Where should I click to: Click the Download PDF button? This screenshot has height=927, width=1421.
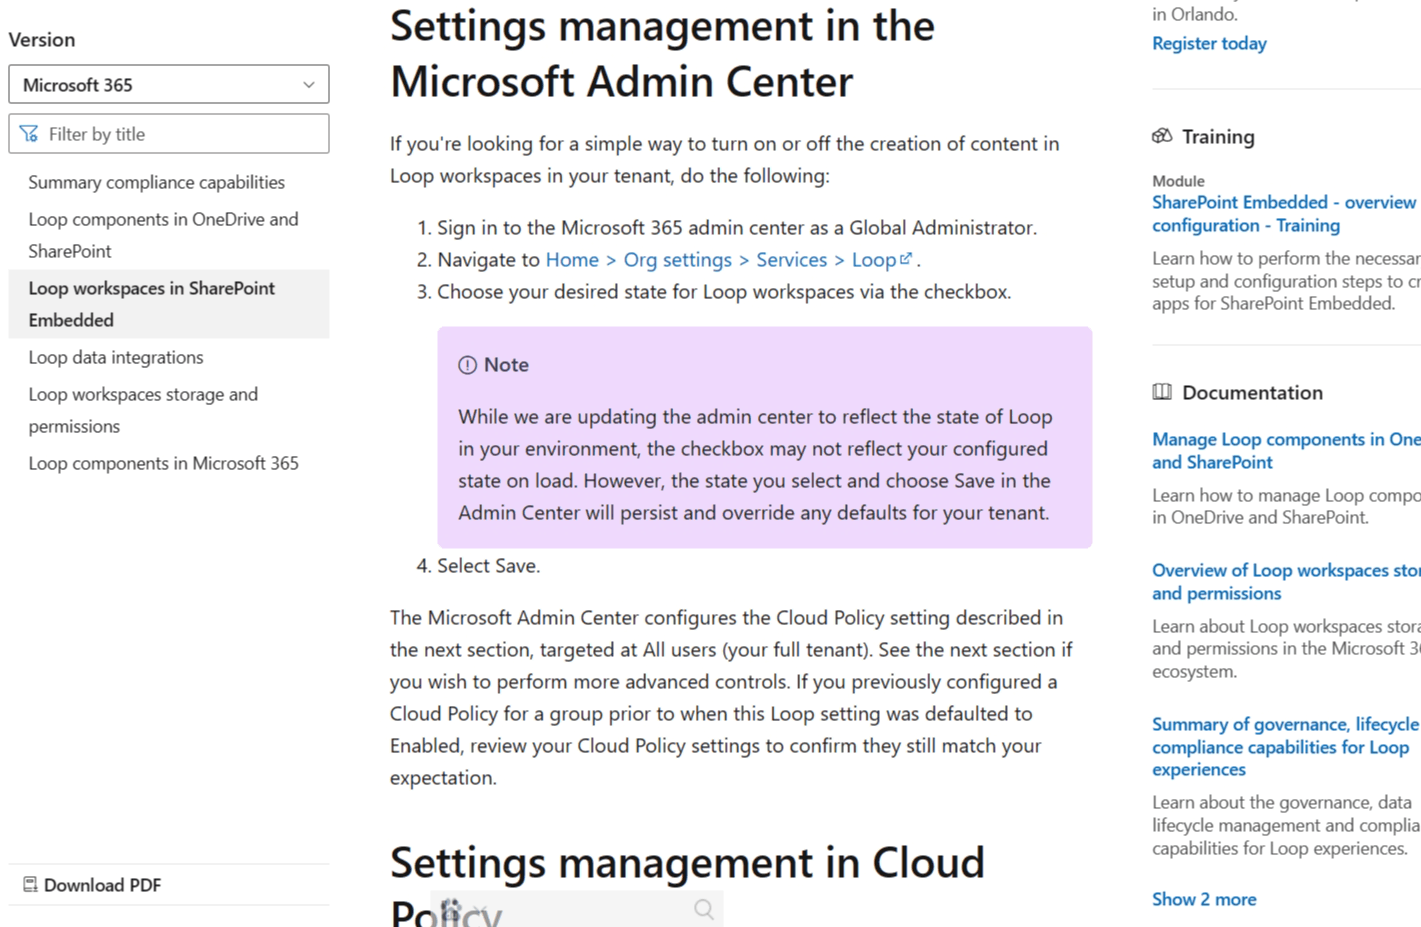point(92,885)
